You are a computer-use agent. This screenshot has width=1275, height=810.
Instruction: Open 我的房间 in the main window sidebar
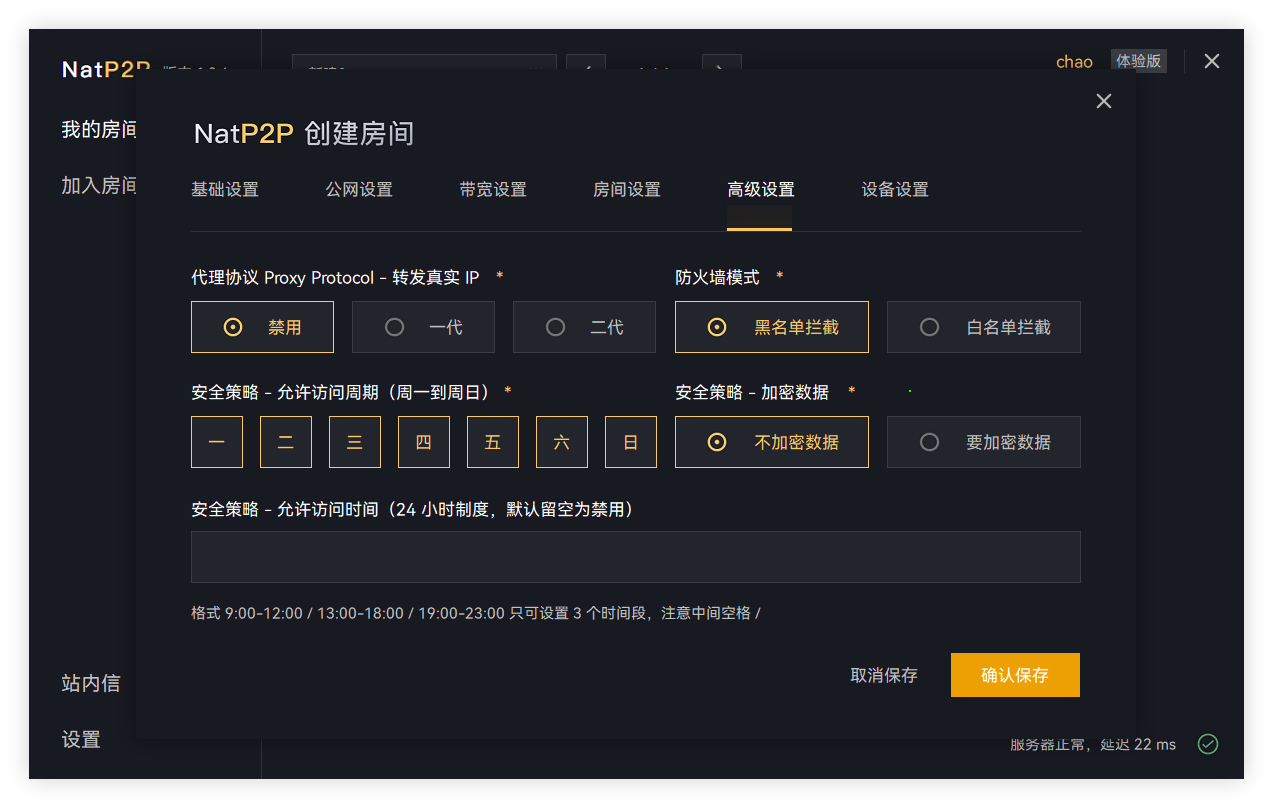click(x=99, y=129)
